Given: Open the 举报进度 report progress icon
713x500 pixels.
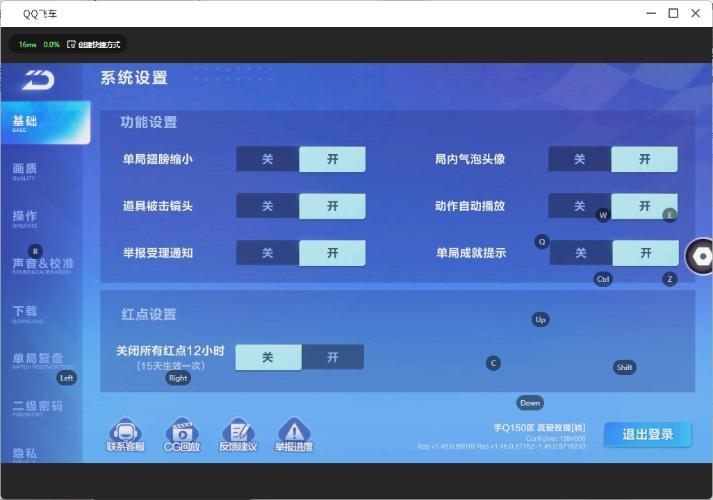Looking at the screenshot, I should point(294,432).
